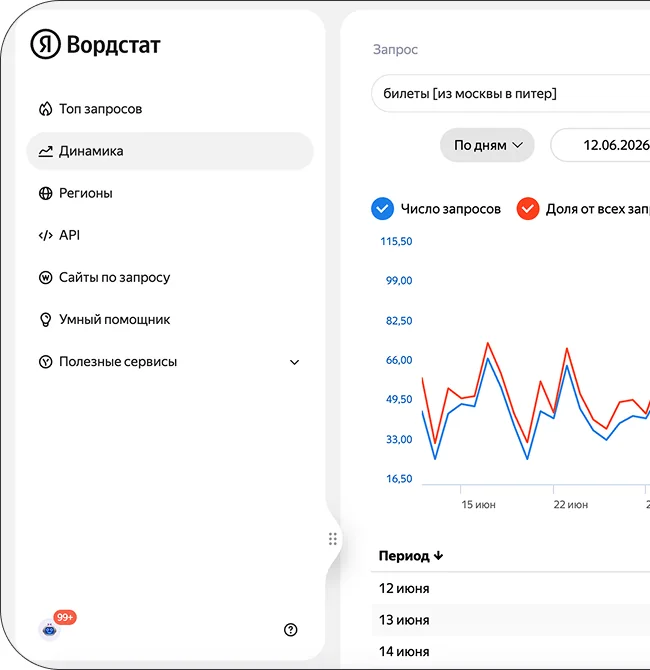Click the code brackets icon next to API
650x670 pixels.
coord(45,235)
